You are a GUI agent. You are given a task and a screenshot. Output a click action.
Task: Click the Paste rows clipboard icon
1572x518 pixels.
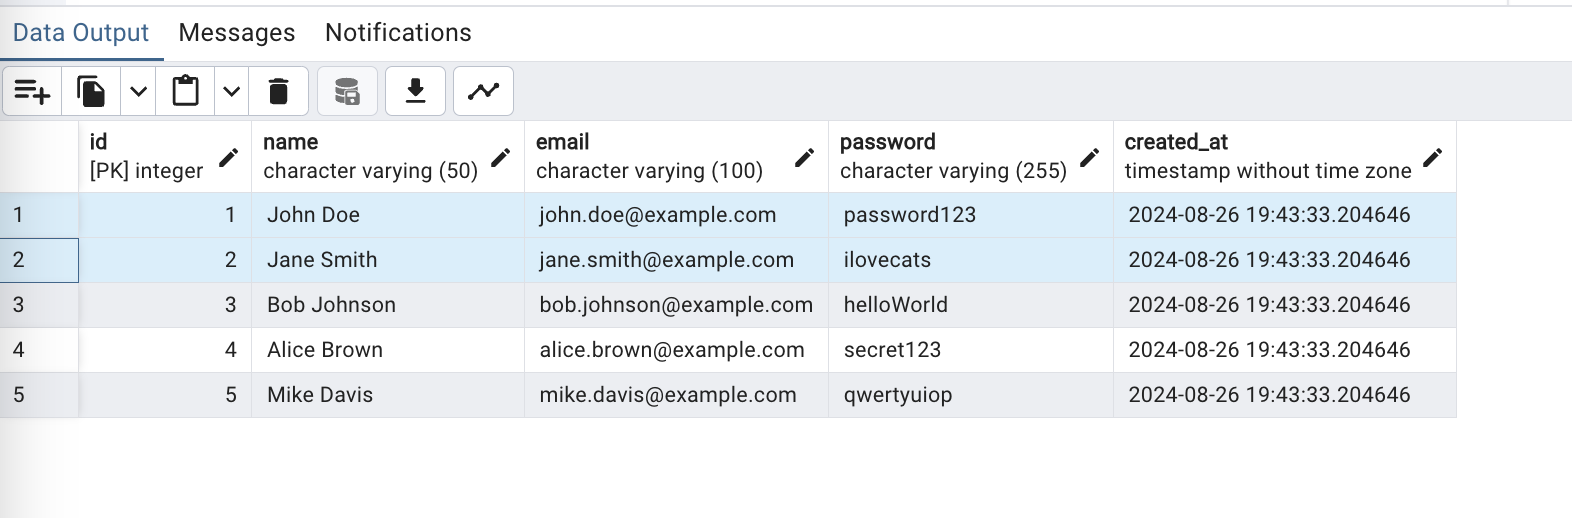point(185,92)
